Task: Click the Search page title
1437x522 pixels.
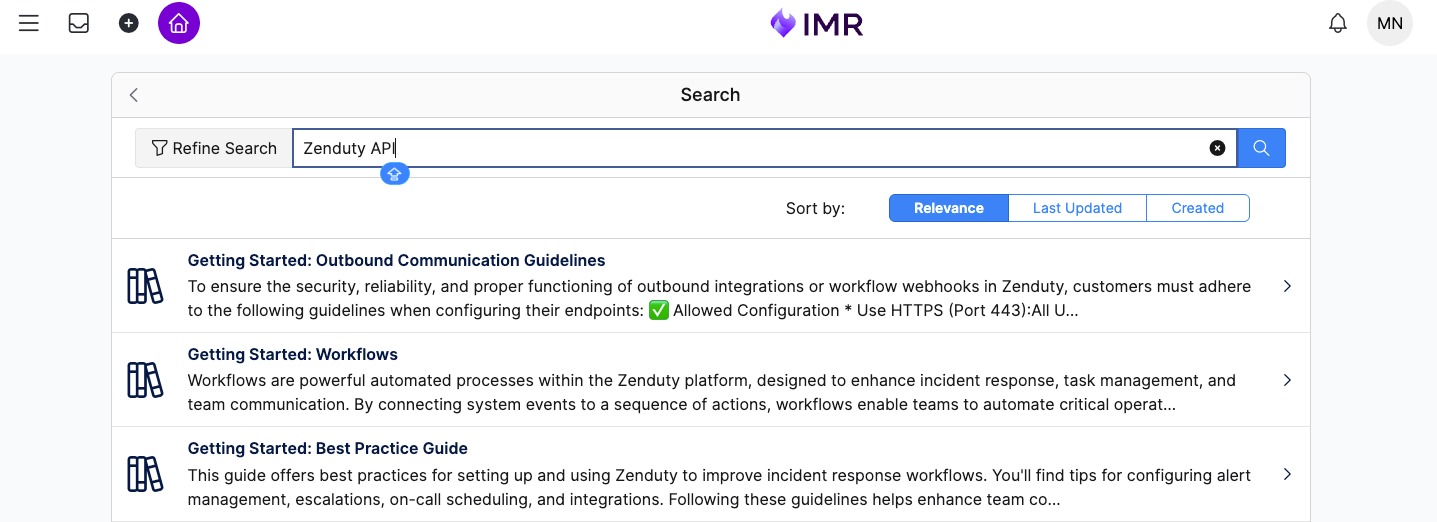Action: pos(710,95)
